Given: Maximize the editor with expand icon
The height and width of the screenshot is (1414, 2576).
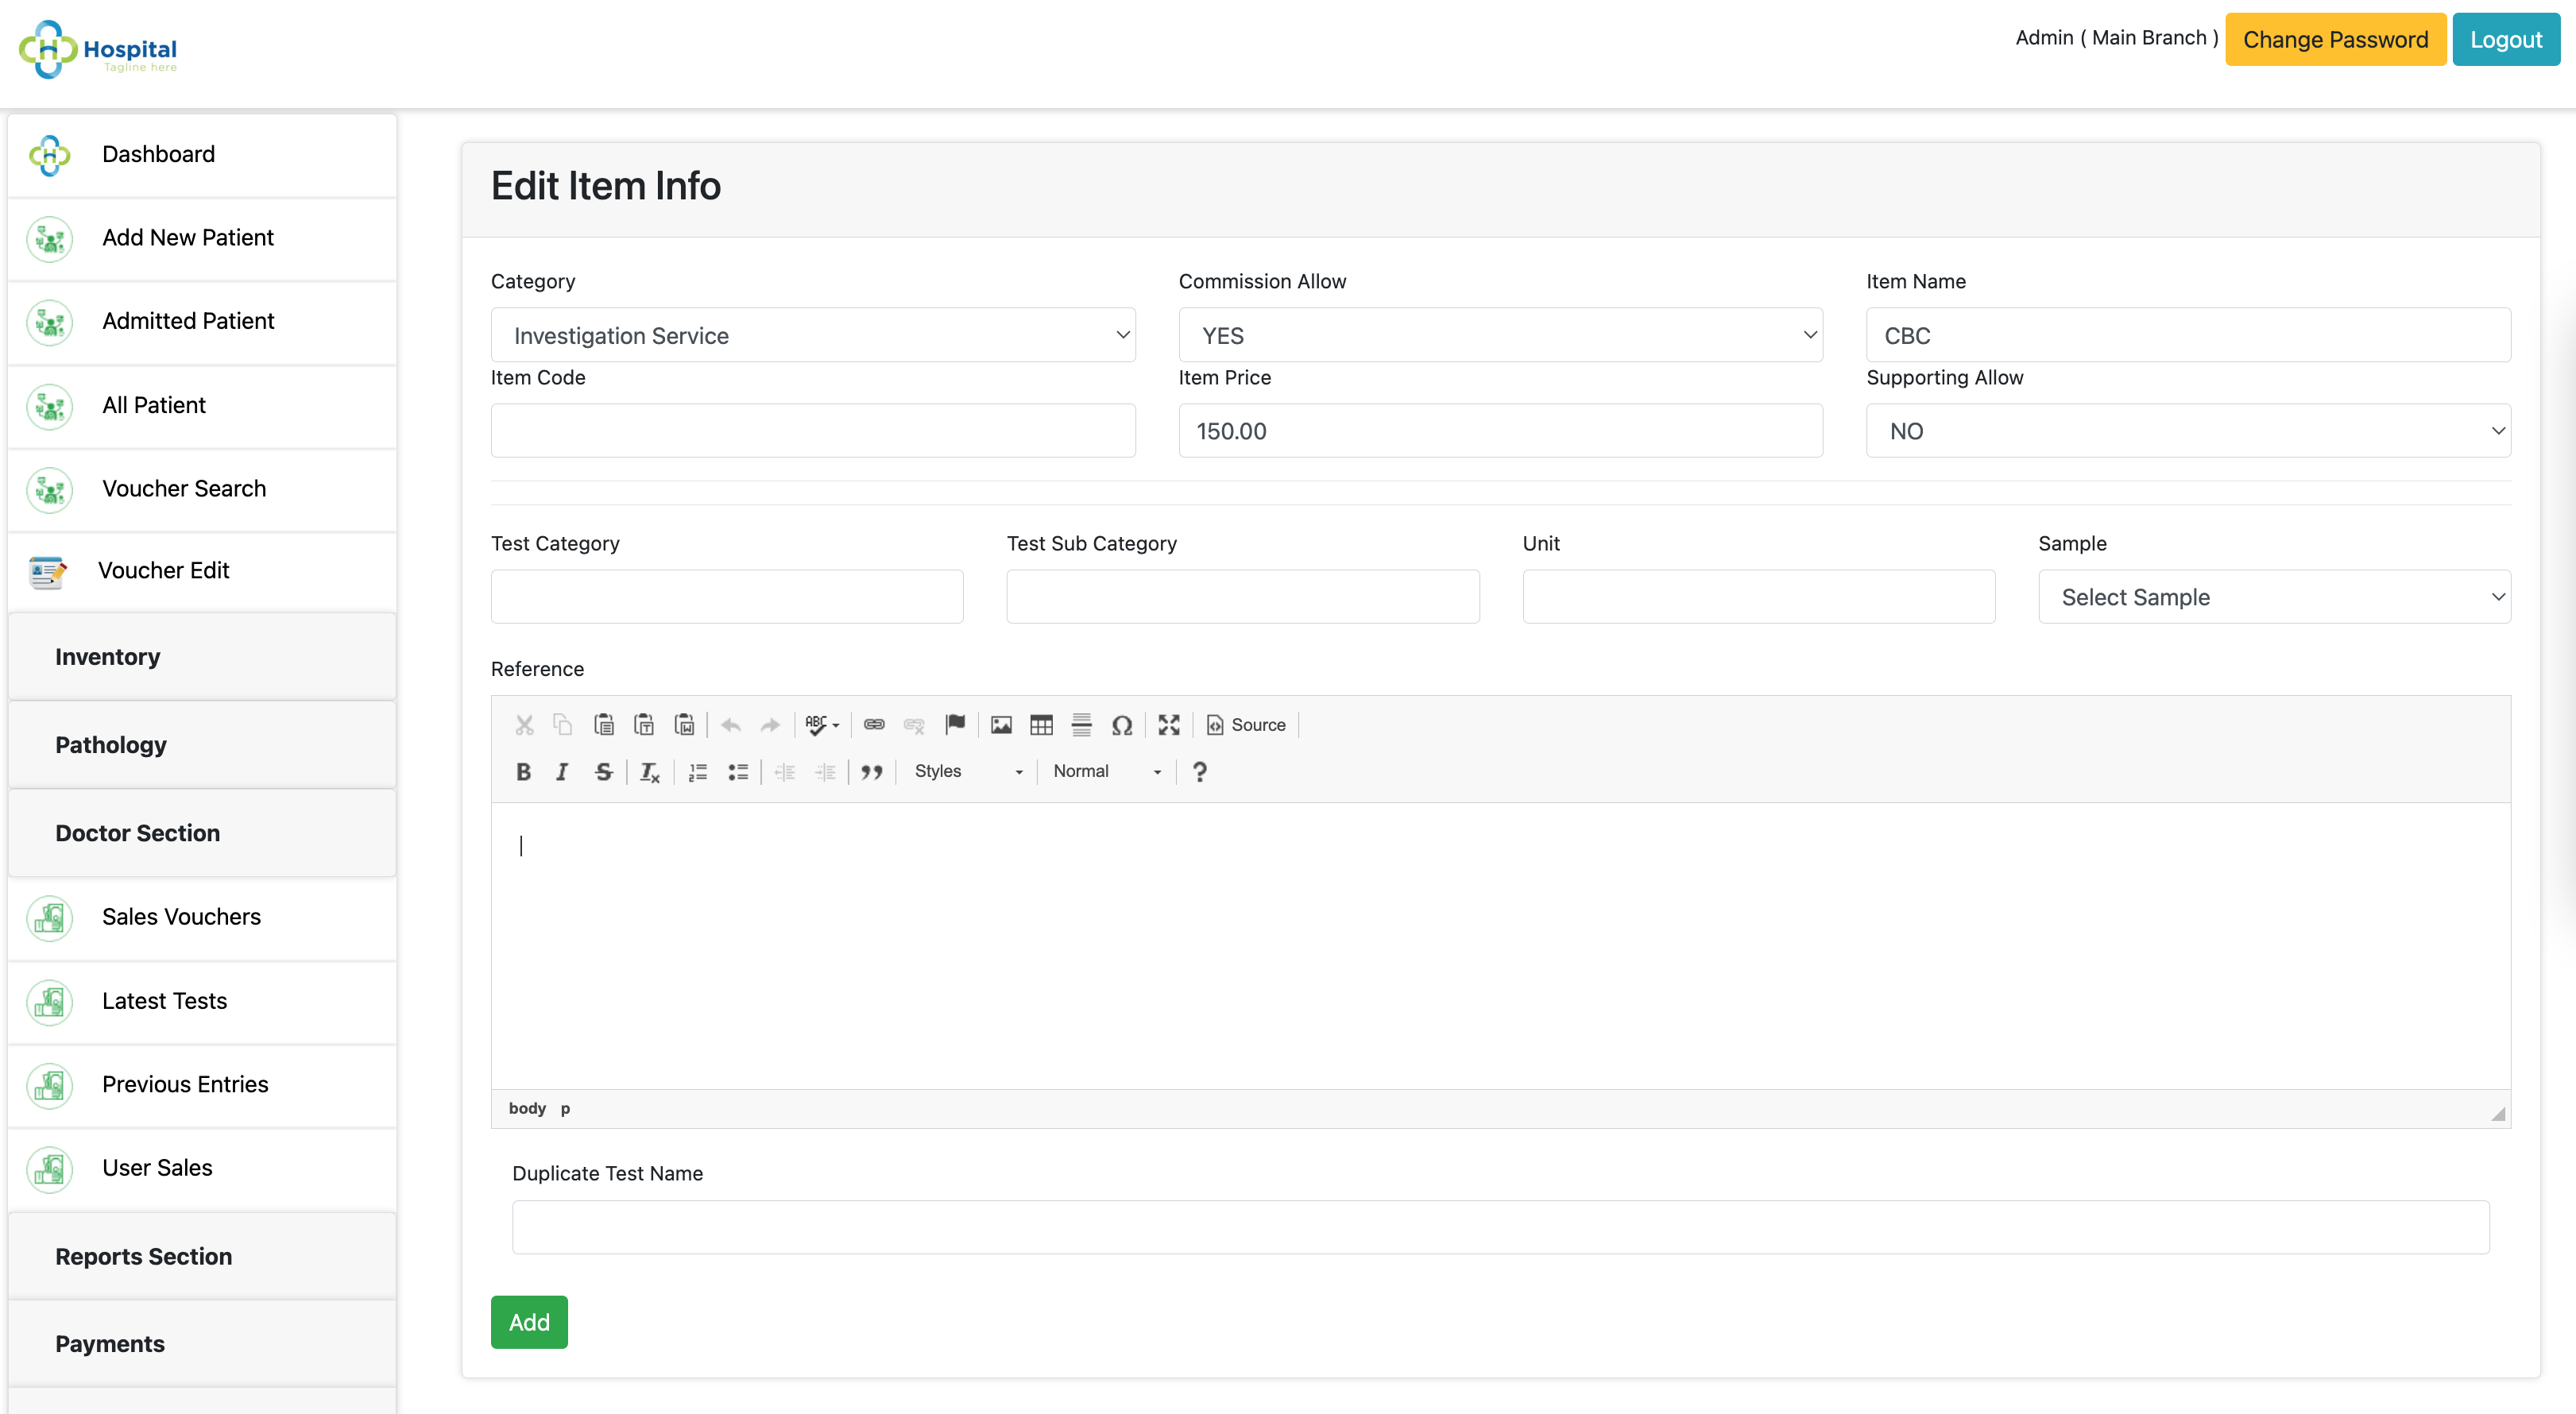Looking at the screenshot, I should [1169, 725].
